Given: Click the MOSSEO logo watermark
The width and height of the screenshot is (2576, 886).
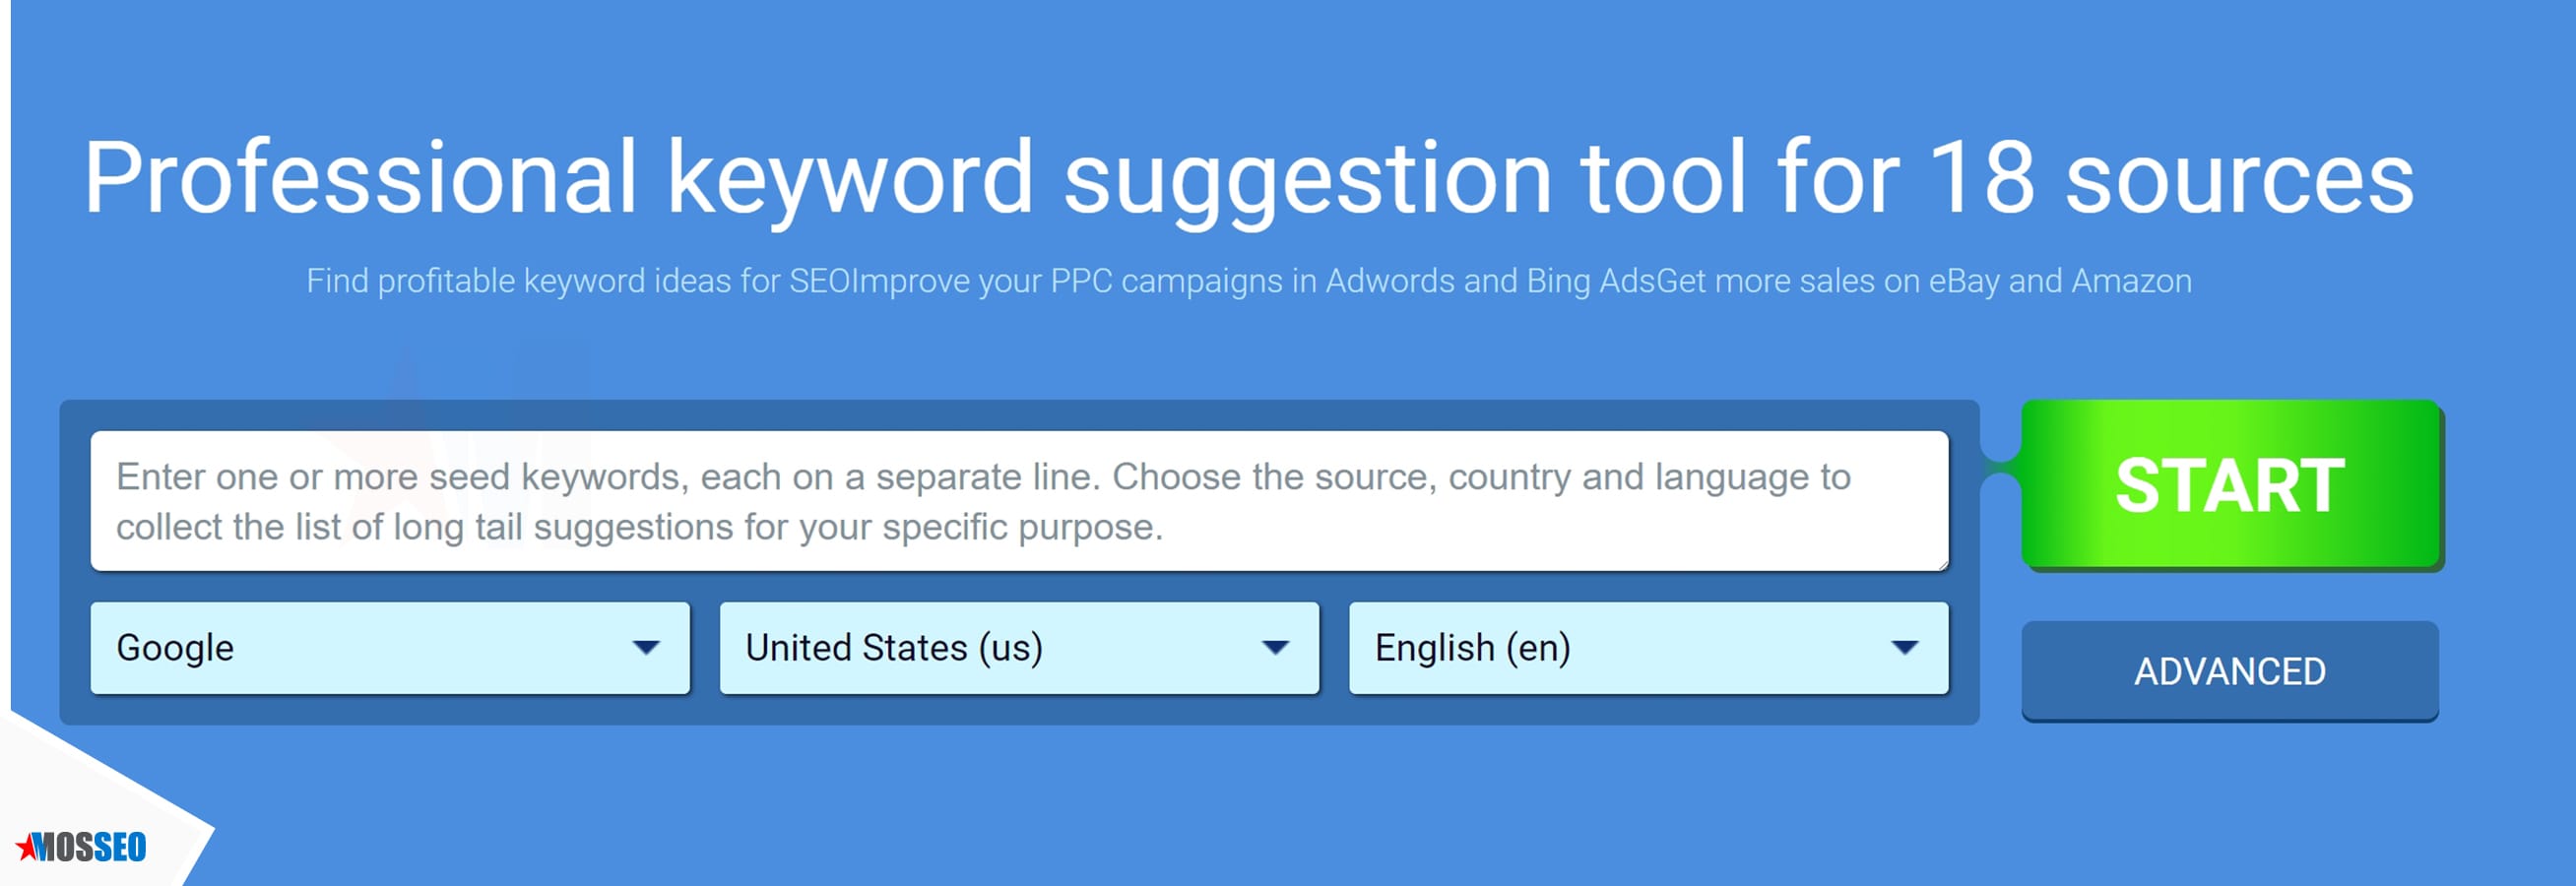Looking at the screenshot, I should pos(81,847).
